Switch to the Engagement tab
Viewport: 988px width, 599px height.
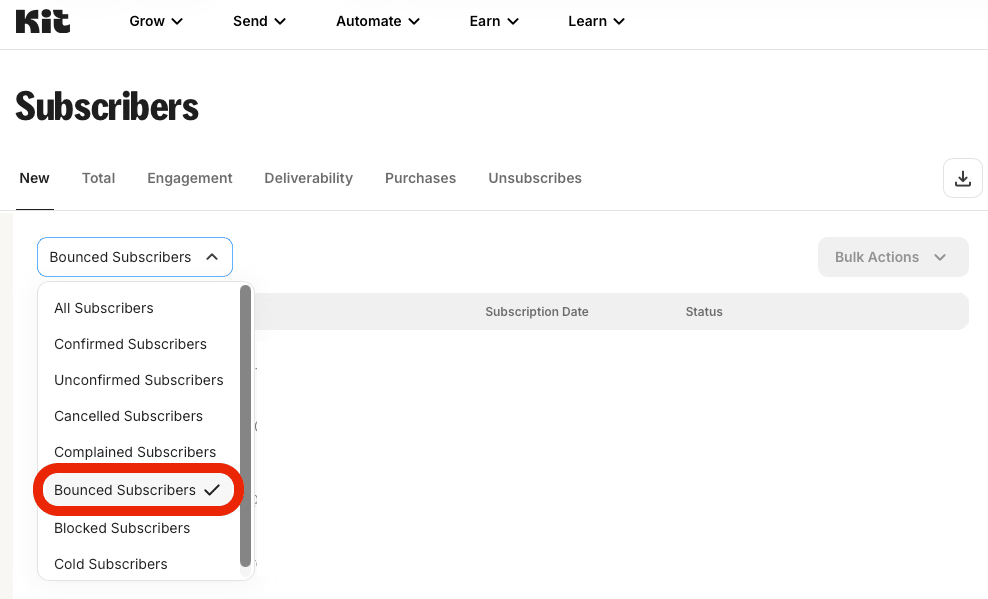click(189, 178)
